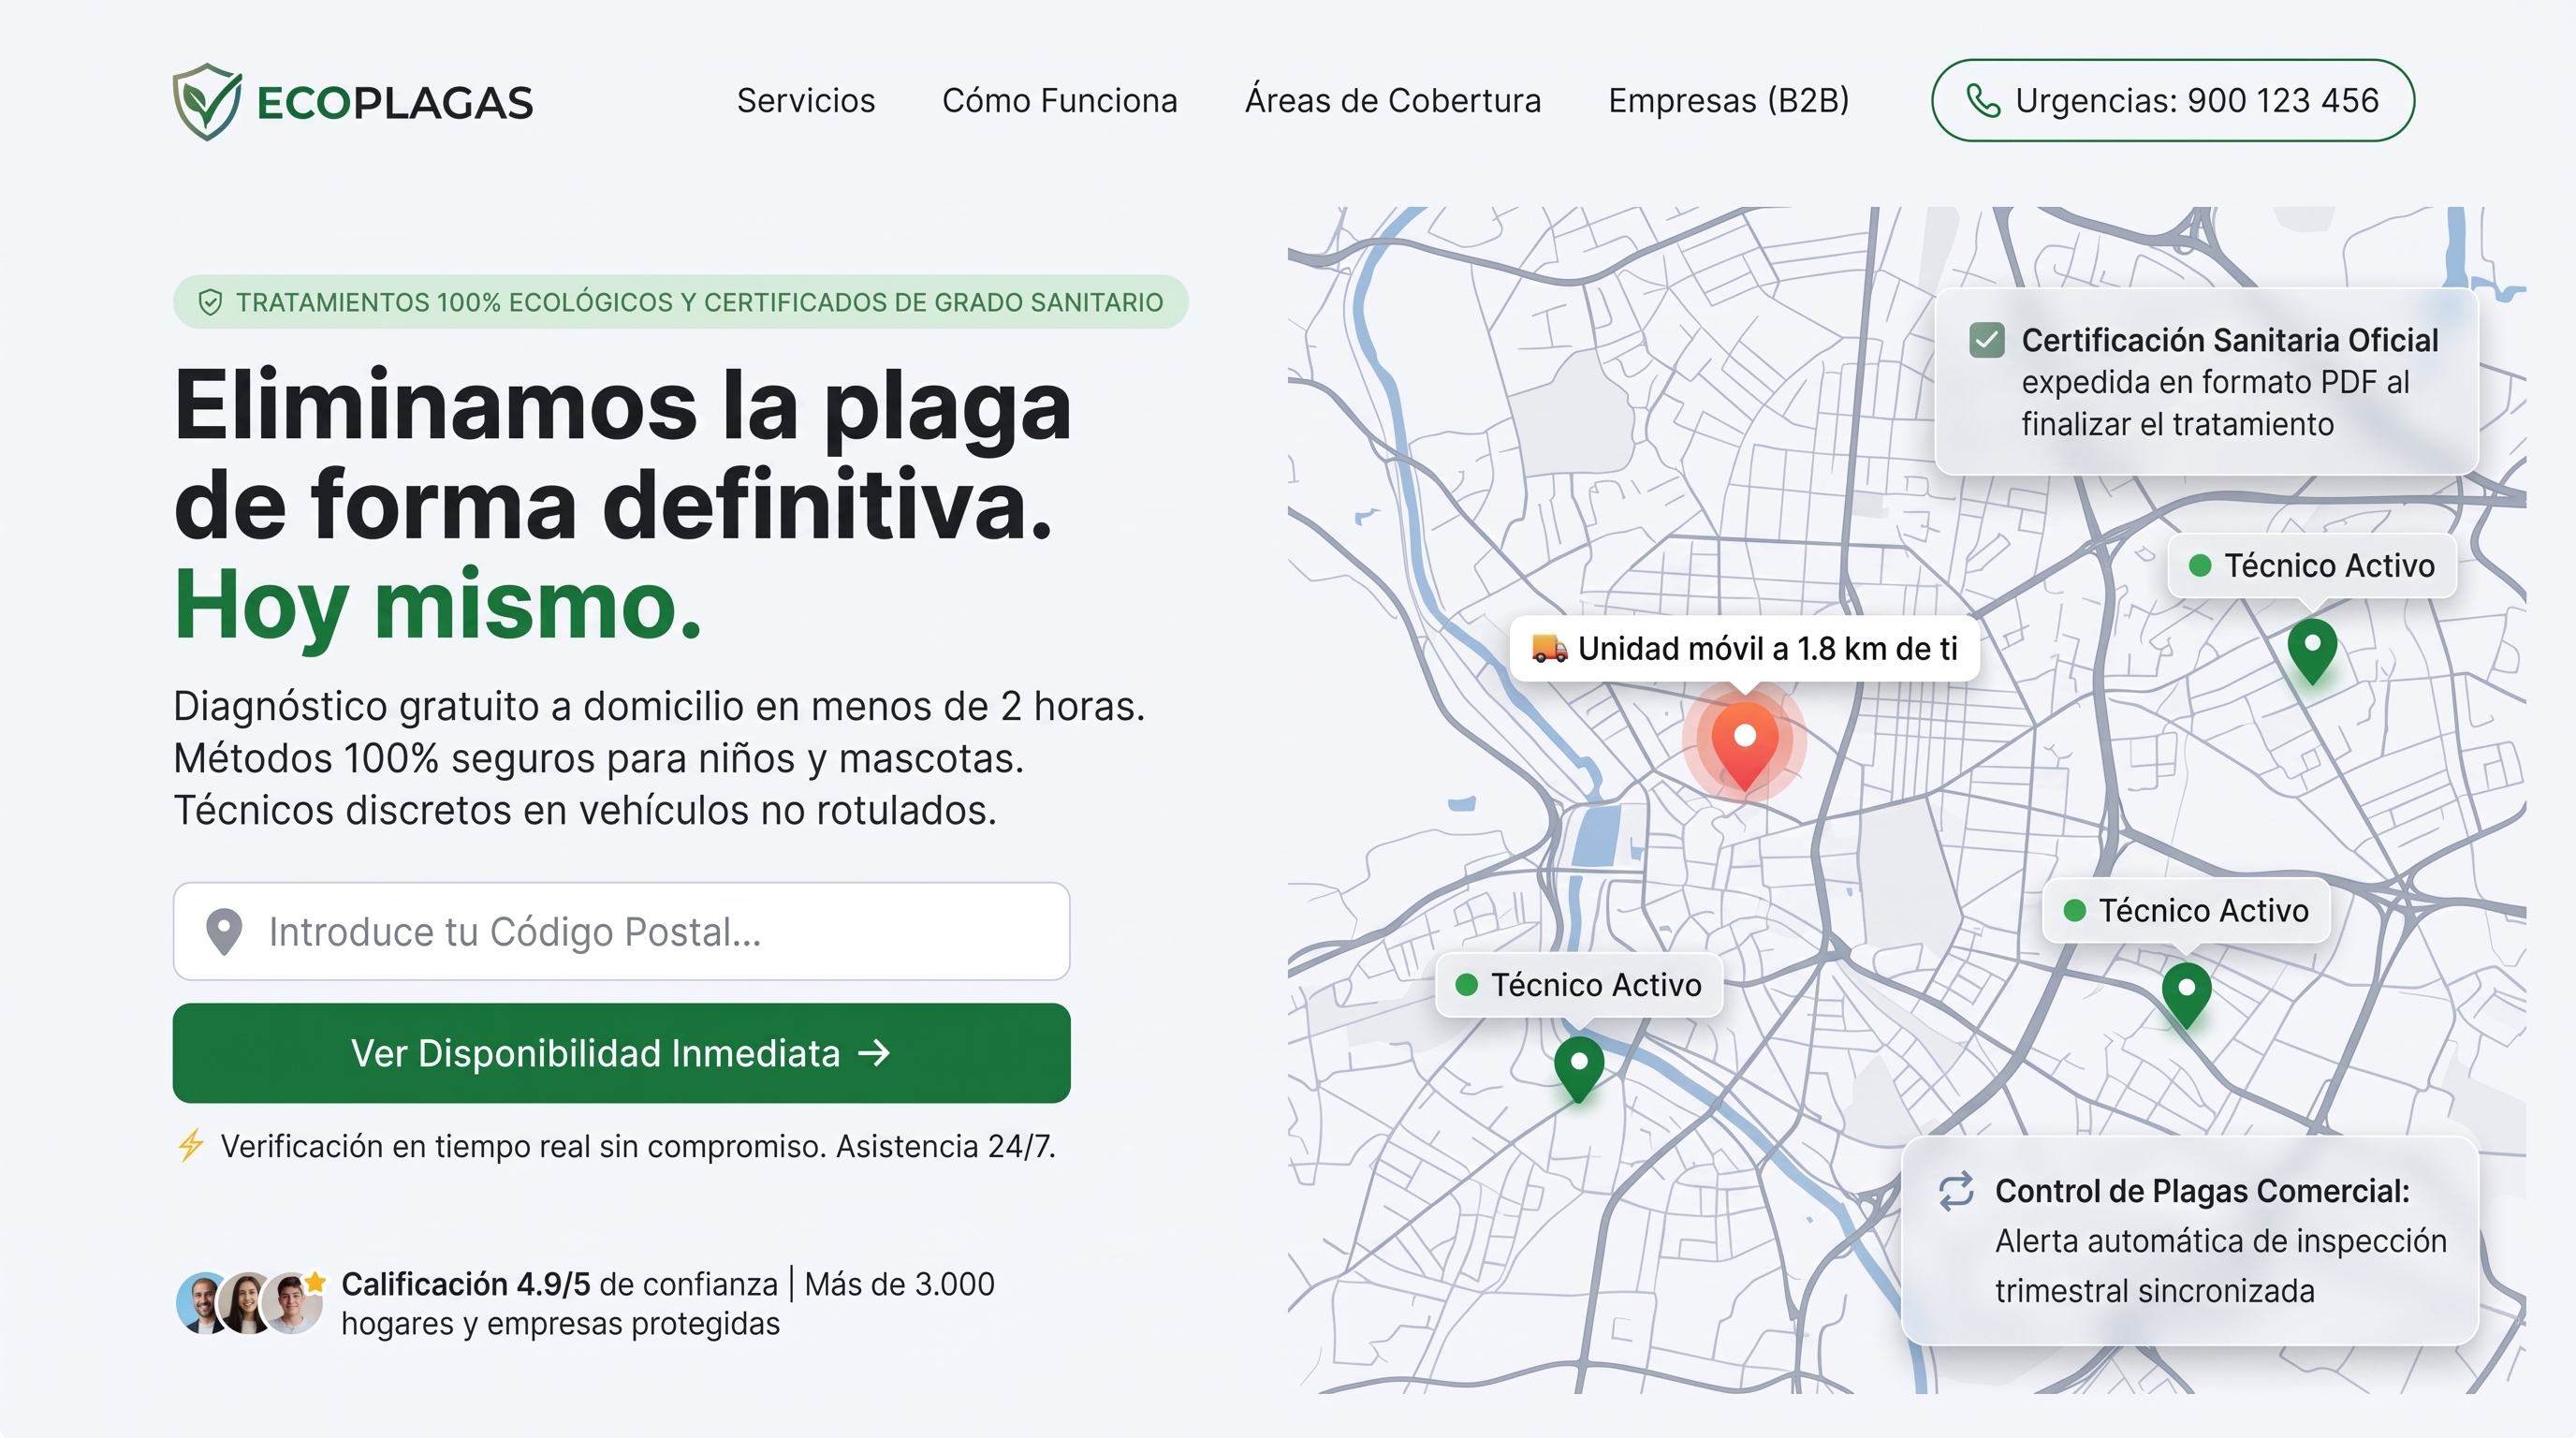The width and height of the screenshot is (2576, 1438).
Task: Click the lightning bolt icon
Action: [191, 1145]
